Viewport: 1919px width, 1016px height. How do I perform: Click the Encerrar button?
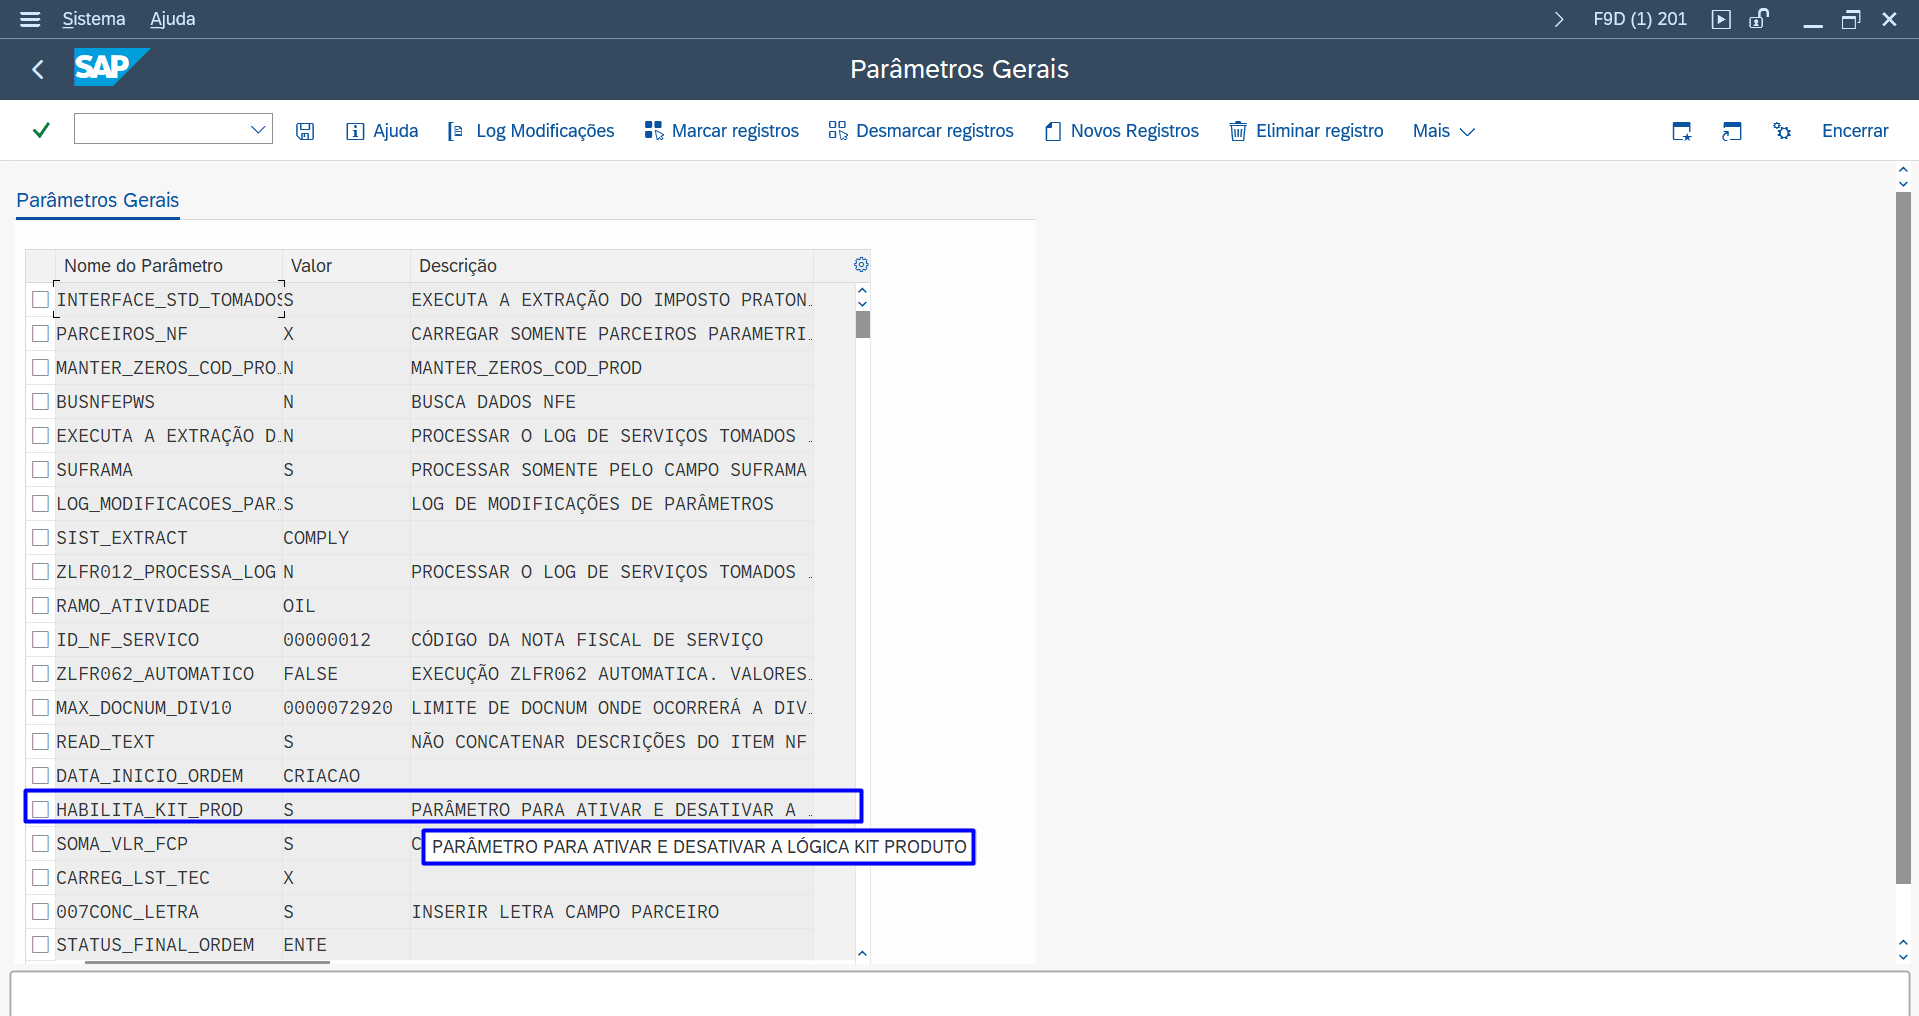(x=1855, y=131)
